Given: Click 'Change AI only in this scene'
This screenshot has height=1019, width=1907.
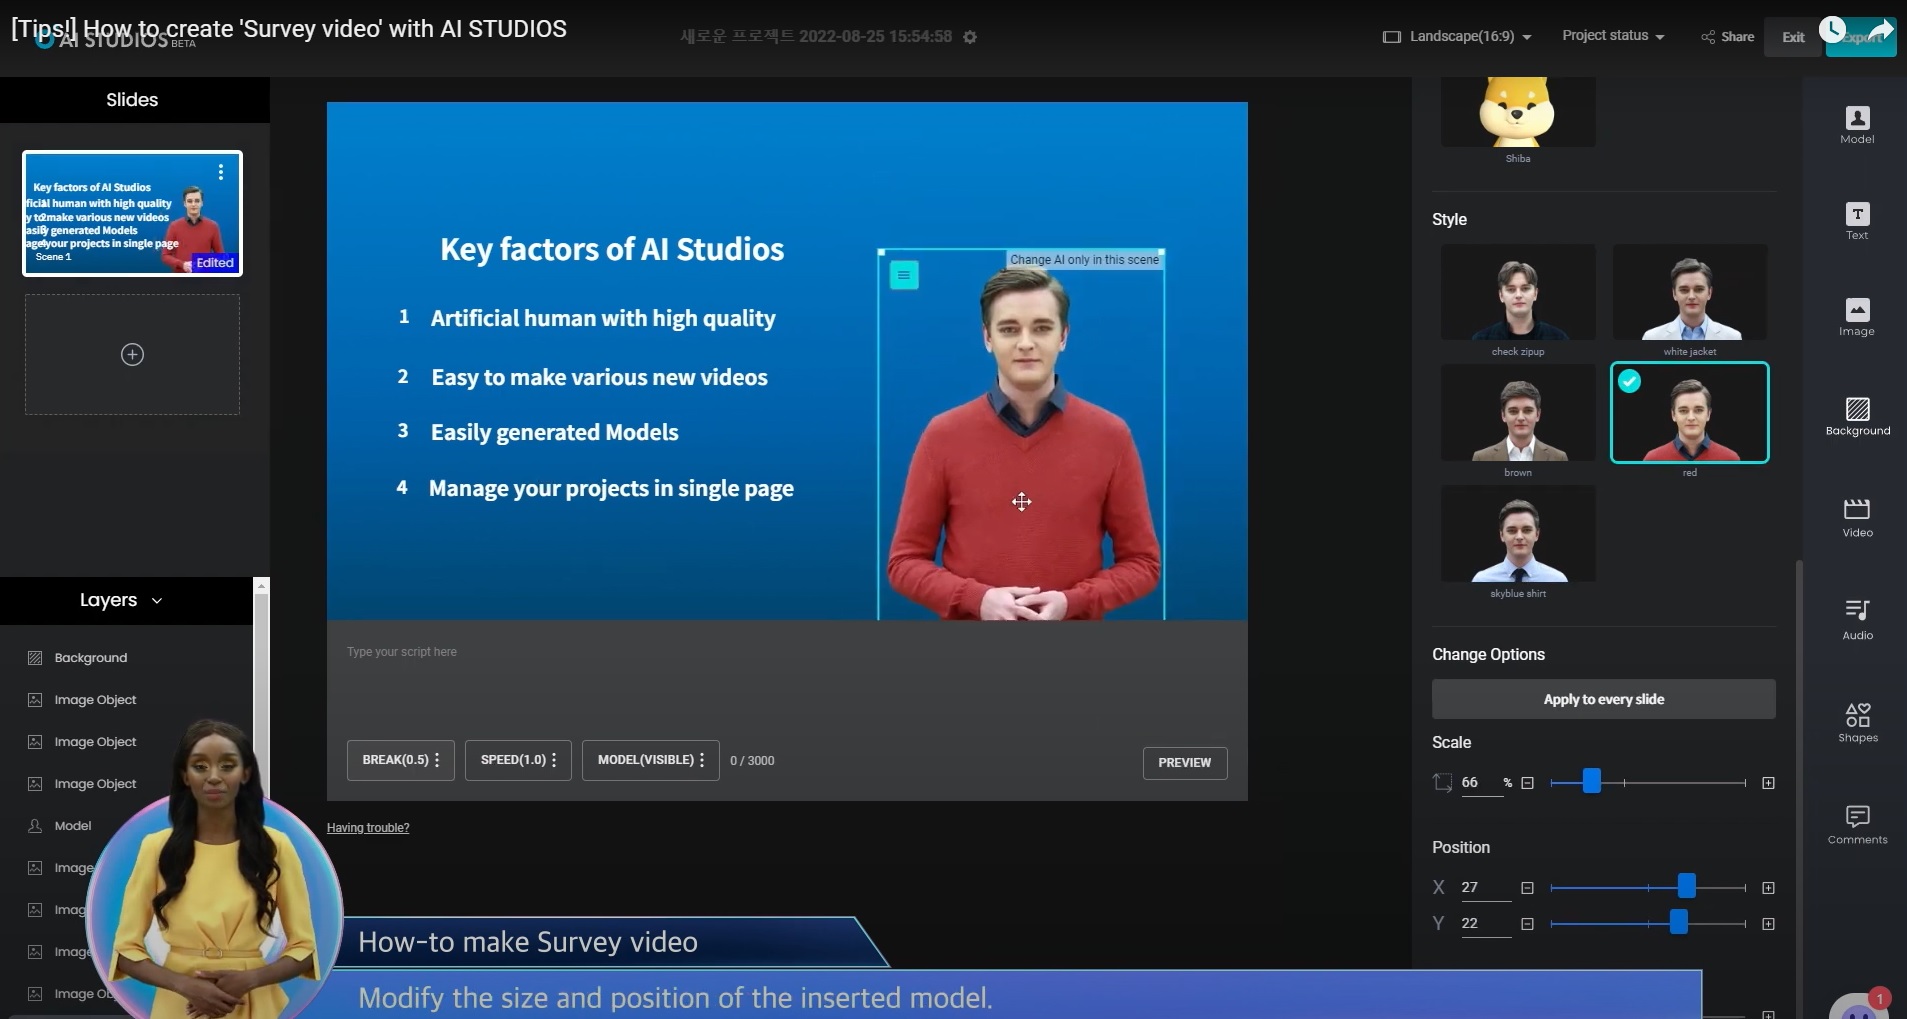Looking at the screenshot, I should pos(1084,259).
